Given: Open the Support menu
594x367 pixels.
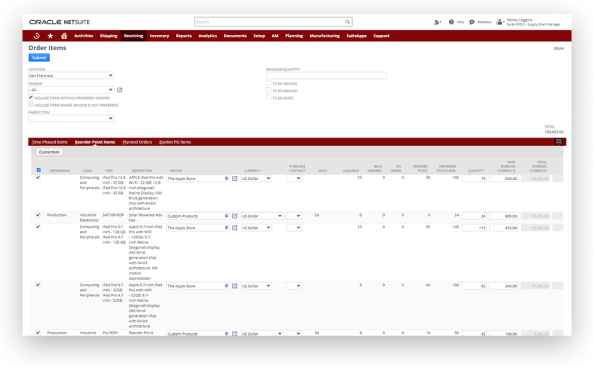Looking at the screenshot, I should [x=381, y=36].
